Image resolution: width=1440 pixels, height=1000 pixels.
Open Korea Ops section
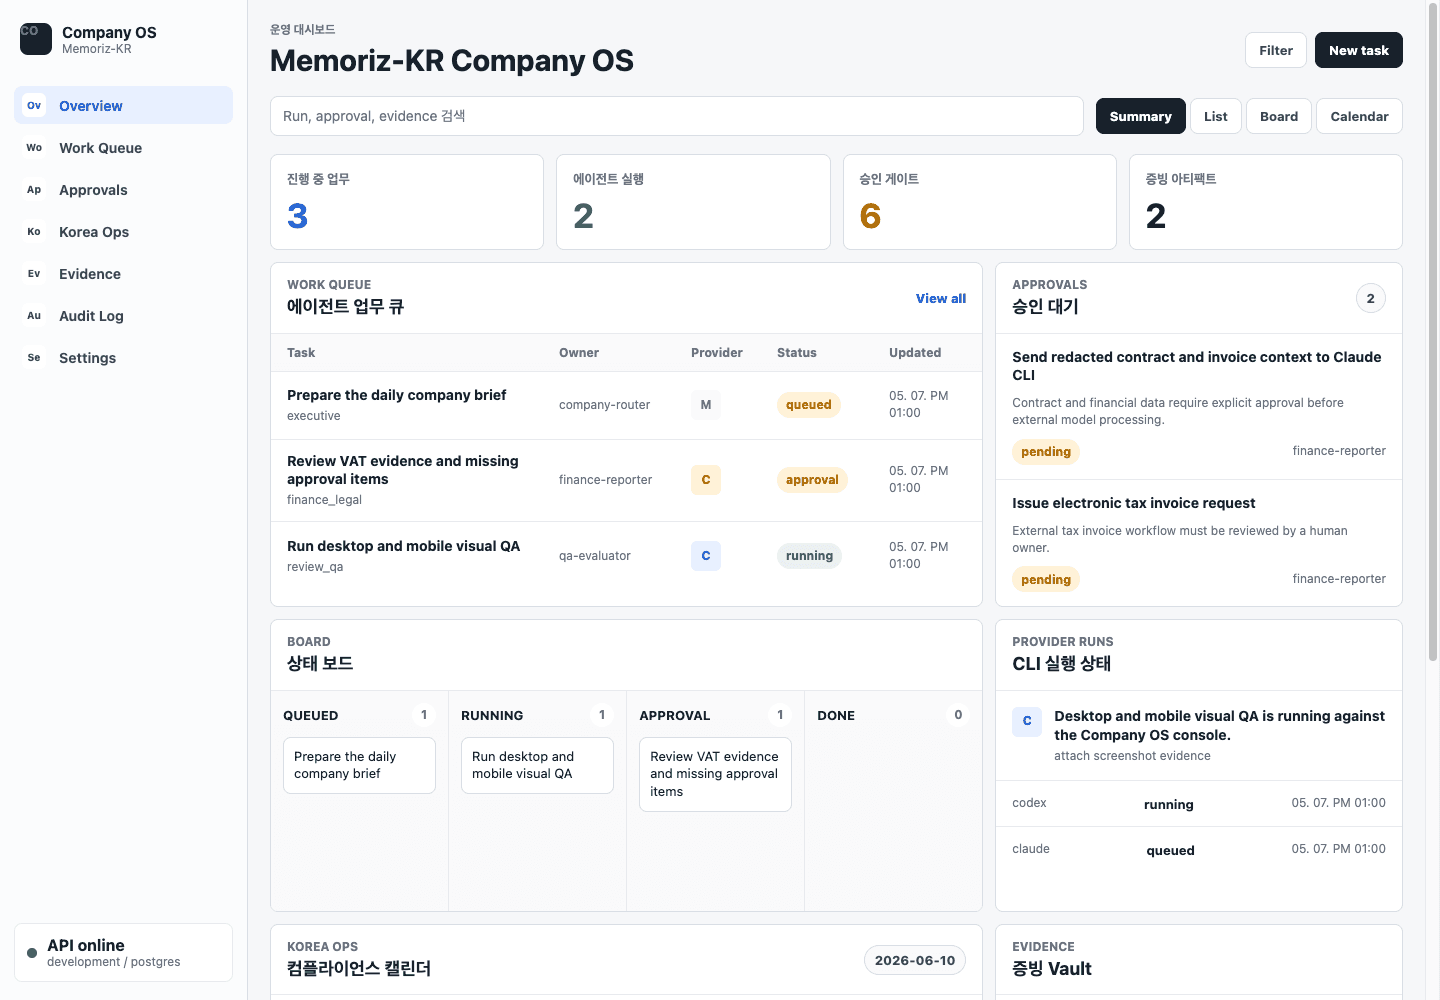(123, 231)
